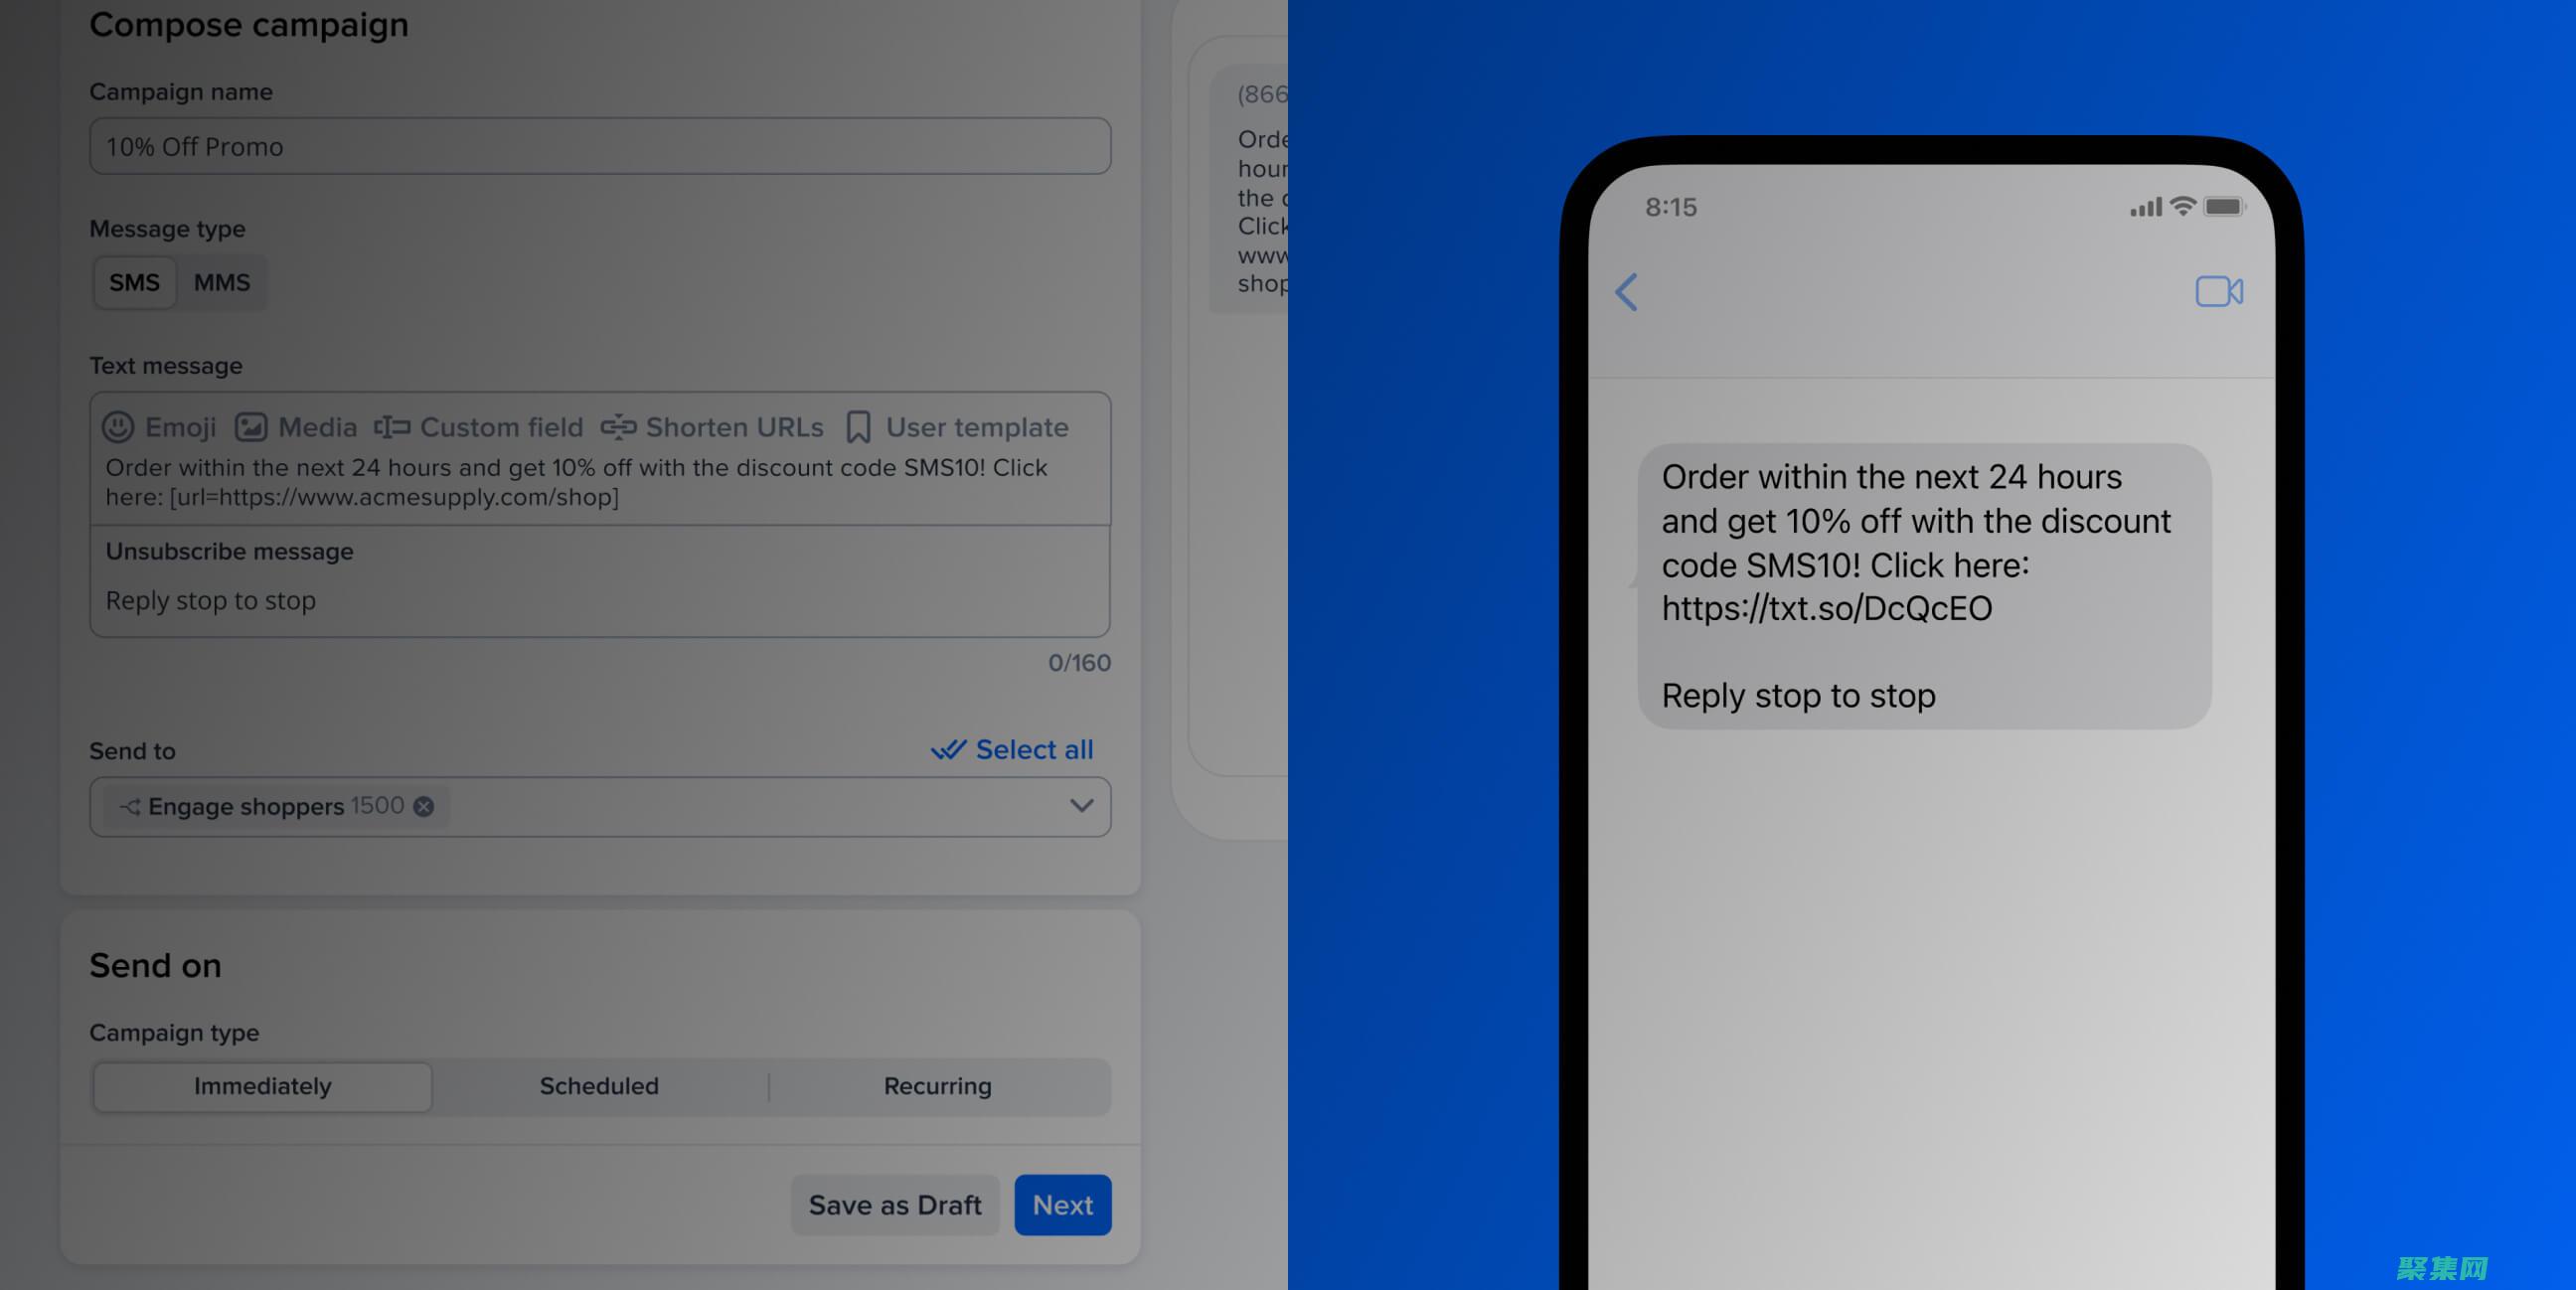Click the campaign name input field
2576x1290 pixels.
pos(600,146)
